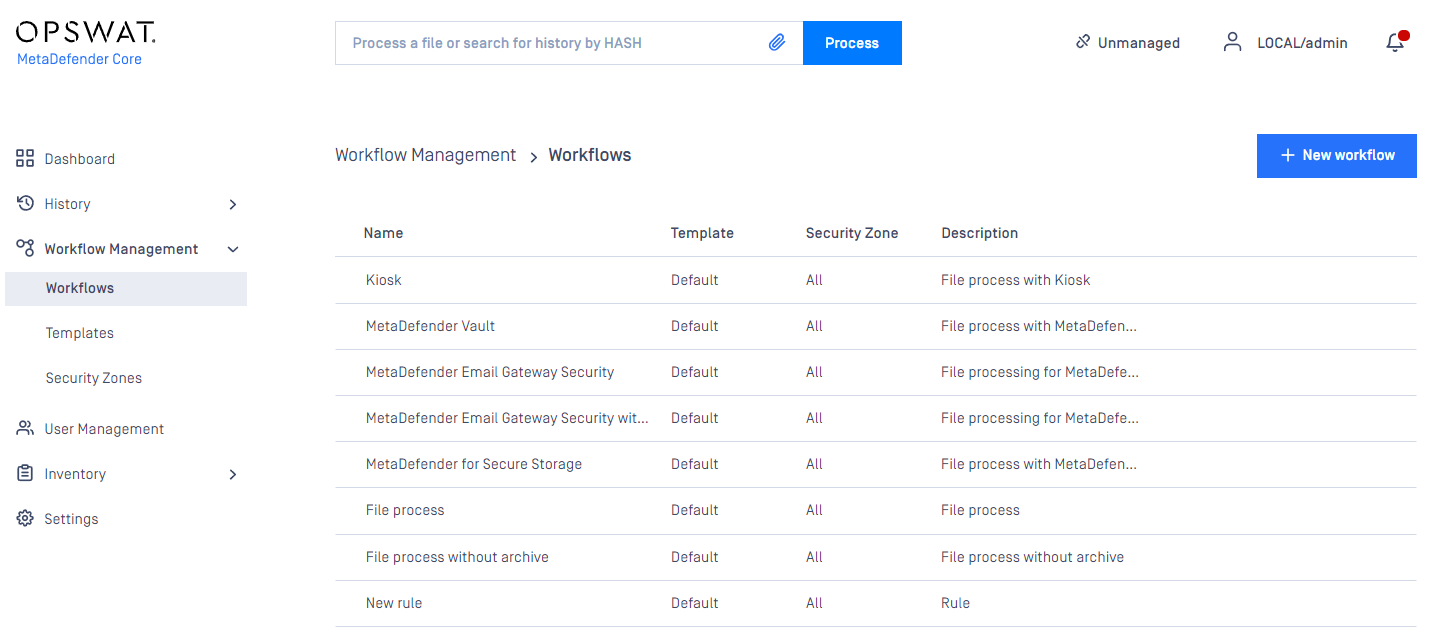Click the user profile icon
This screenshot has height=642, width=1429.
1233,42
